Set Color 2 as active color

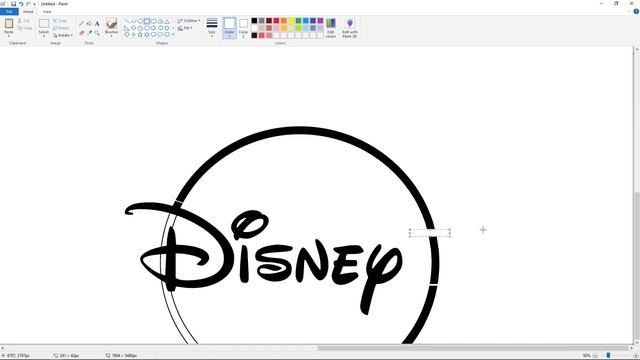click(243, 28)
